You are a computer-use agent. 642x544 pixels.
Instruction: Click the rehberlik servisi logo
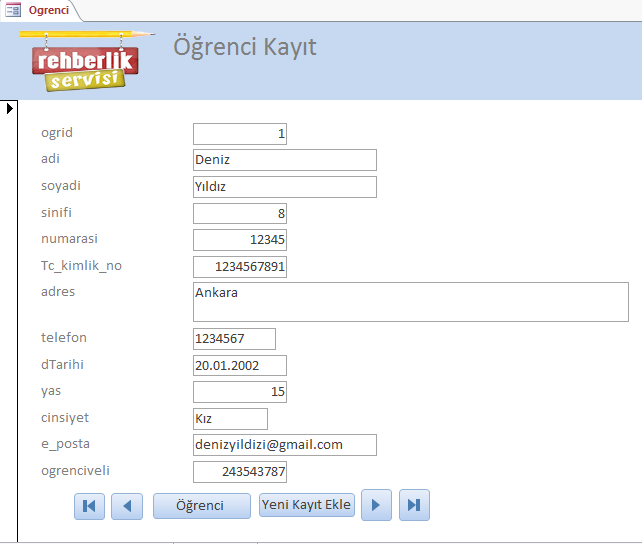85,61
